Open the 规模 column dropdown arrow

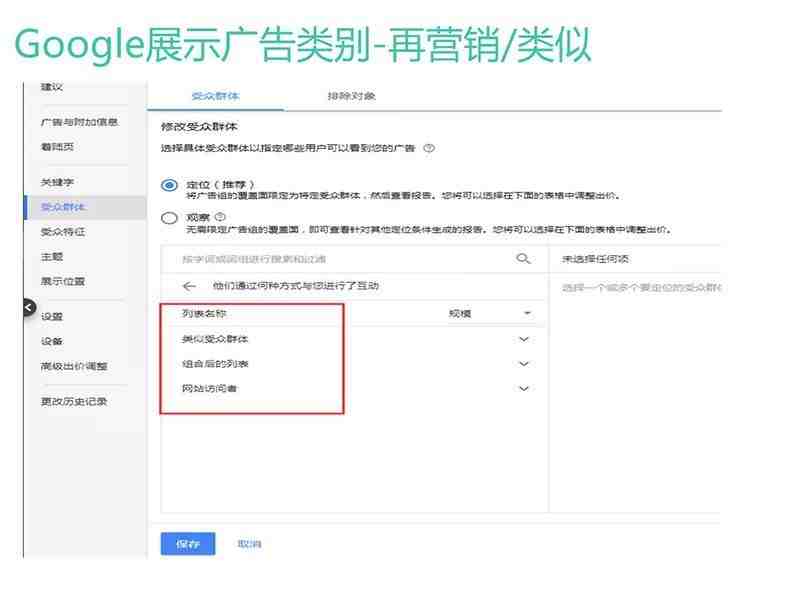tap(528, 313)
